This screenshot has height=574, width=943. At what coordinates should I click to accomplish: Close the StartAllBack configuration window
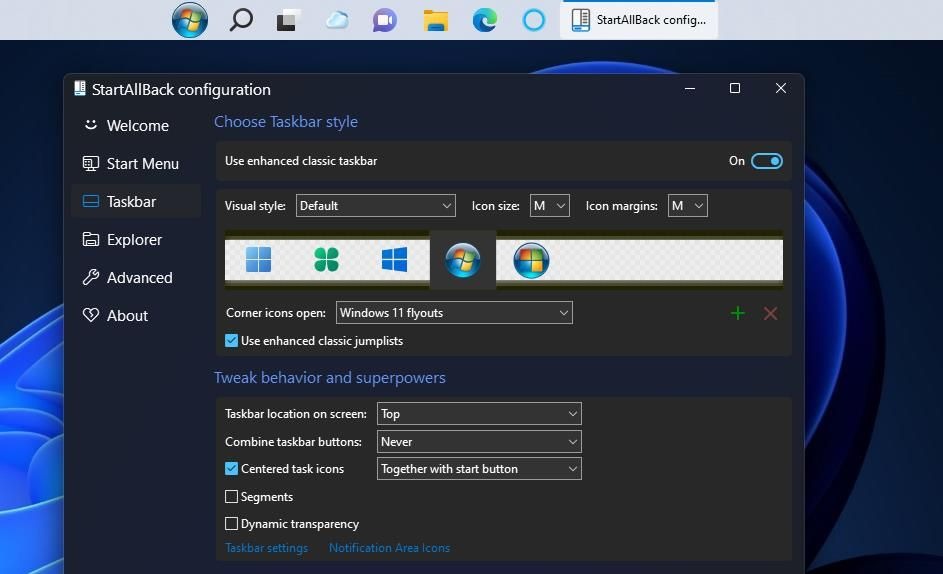click(781, 88)
